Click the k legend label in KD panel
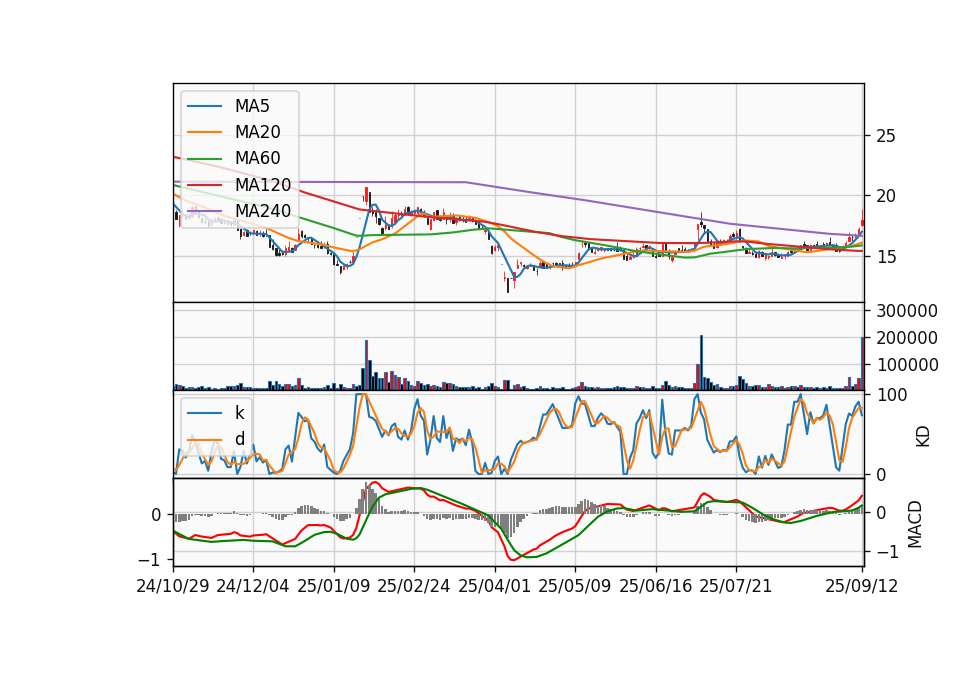Screen dimensions: 960x690 pyautogui.click(x=239, y=413)
